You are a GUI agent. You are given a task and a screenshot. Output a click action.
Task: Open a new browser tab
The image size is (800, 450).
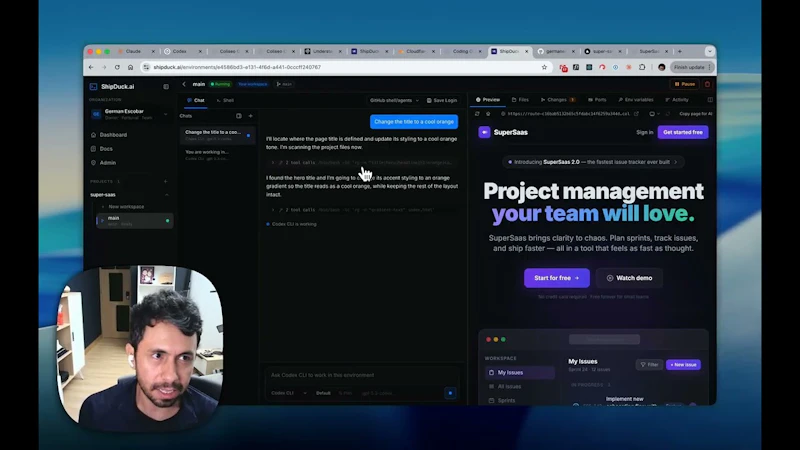coord(680,52)
